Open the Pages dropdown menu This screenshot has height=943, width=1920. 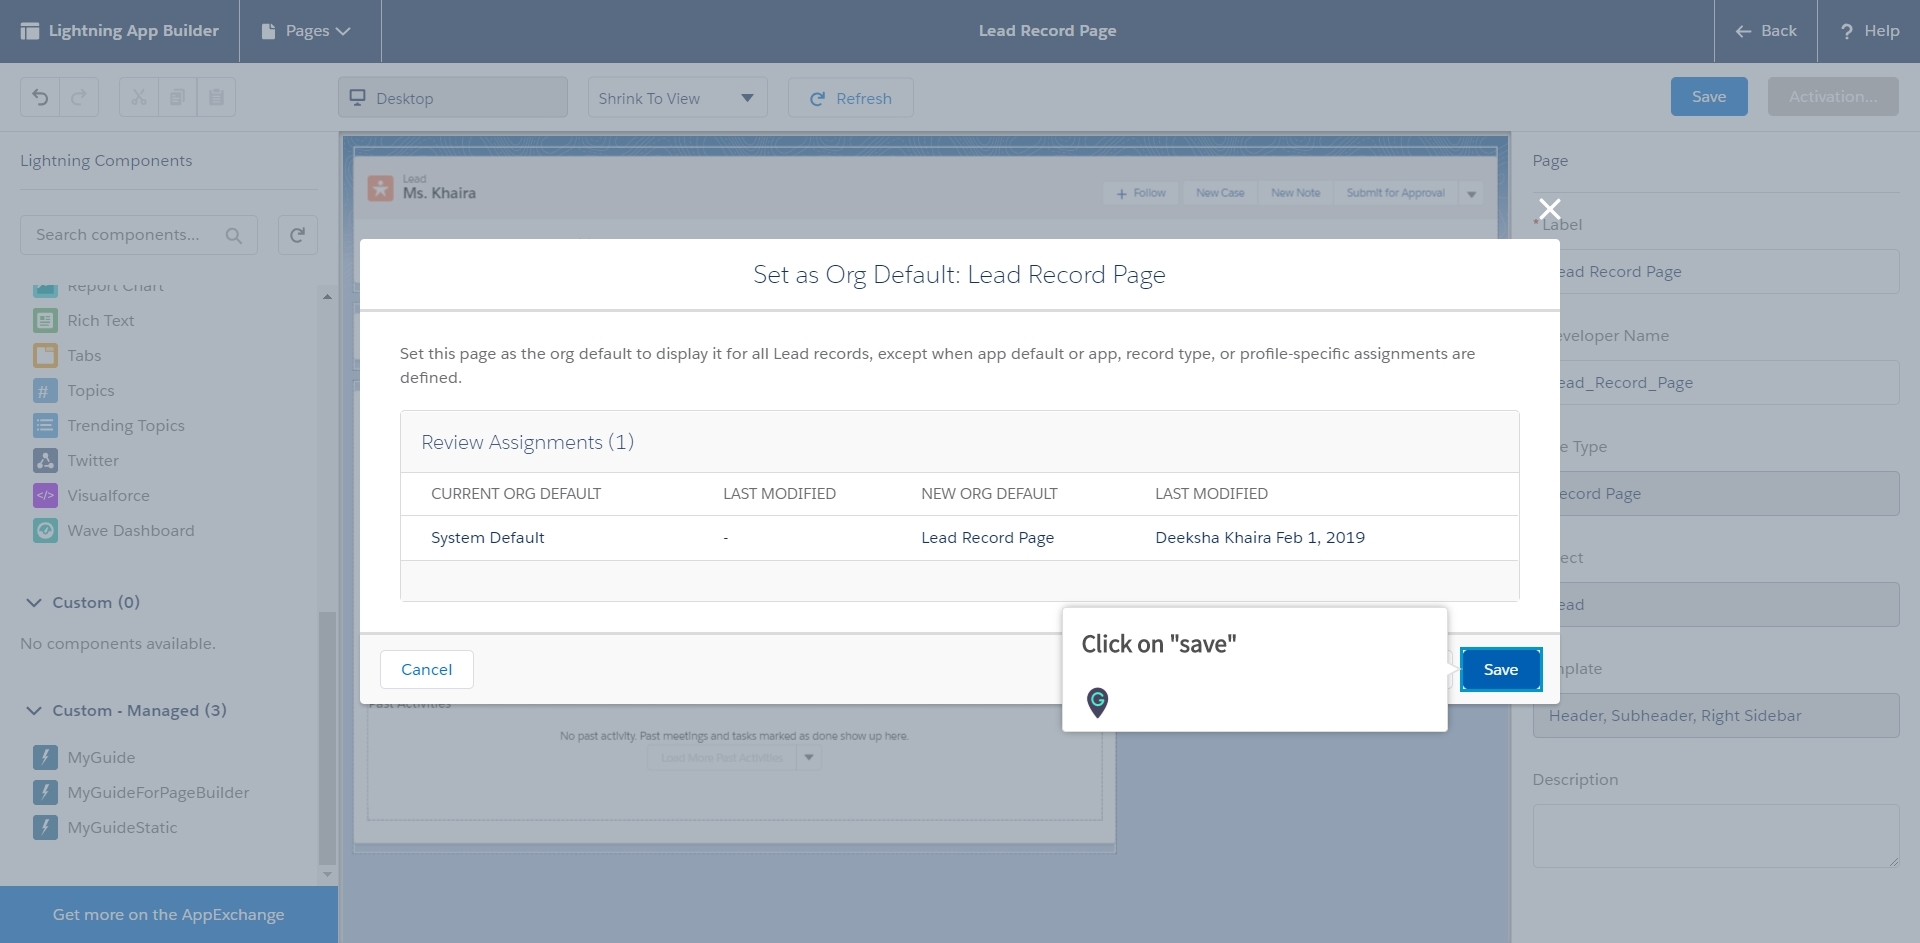pos(306,31)
